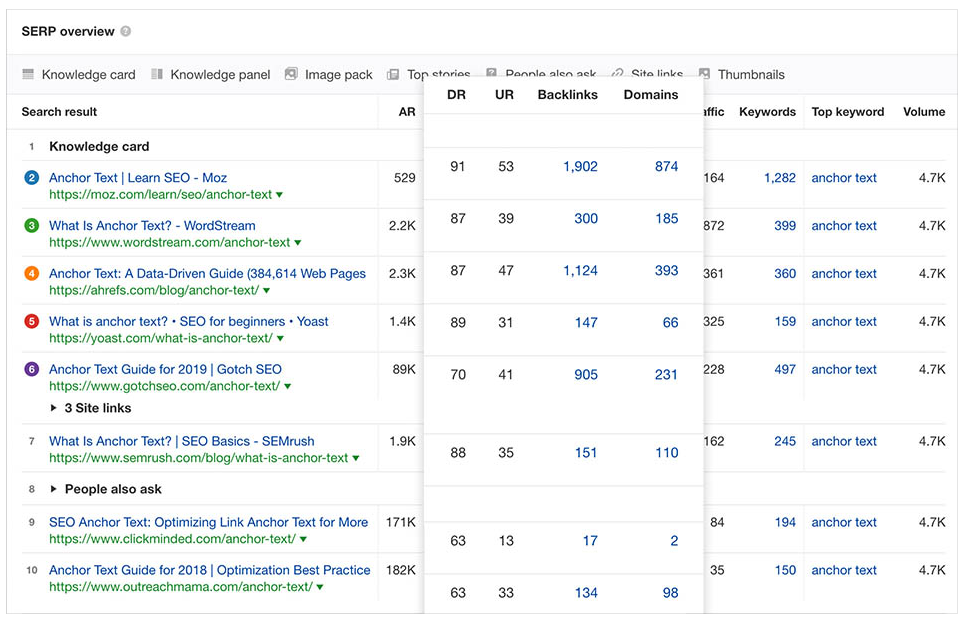Image resolution: width=963 pixels, height=625 pixels.
Task: Click keywords count 1,282 for Moz
Action: click(x=779, y=178)
